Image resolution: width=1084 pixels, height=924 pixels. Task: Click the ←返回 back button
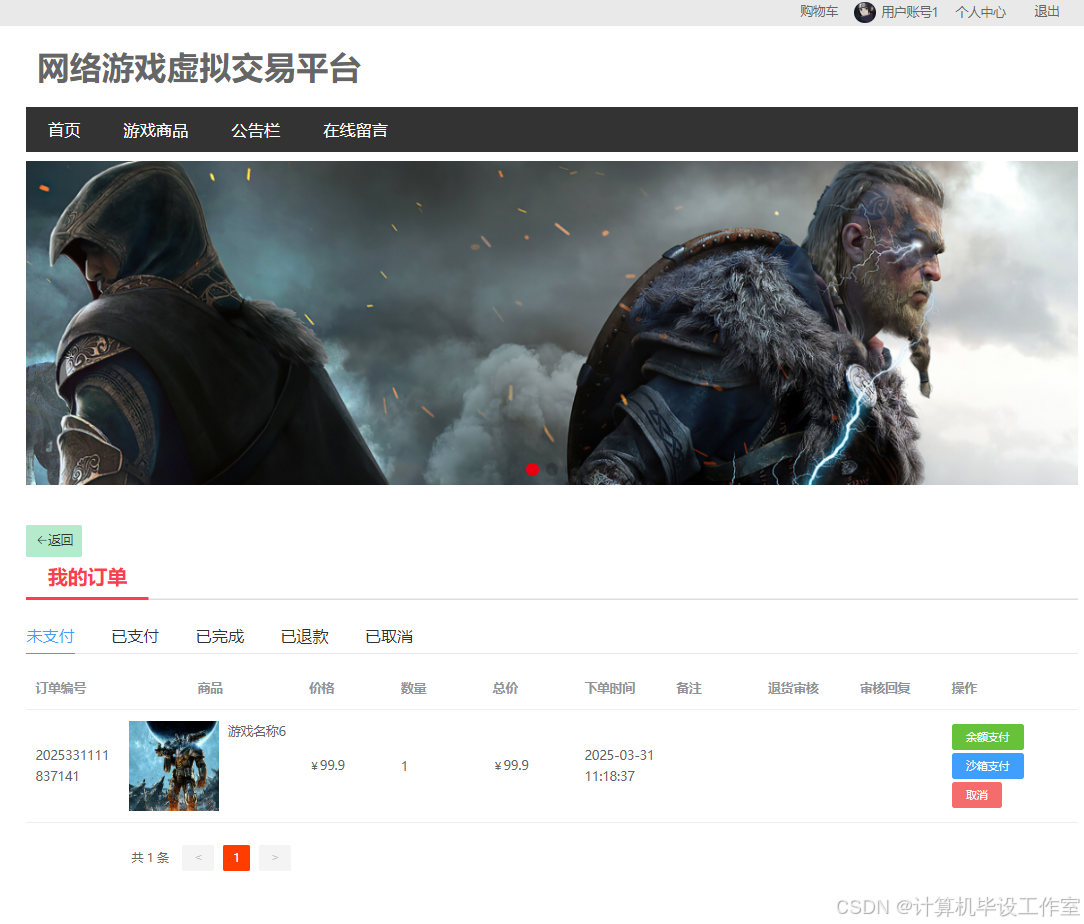pyautogui.click(x=54, y=540)
